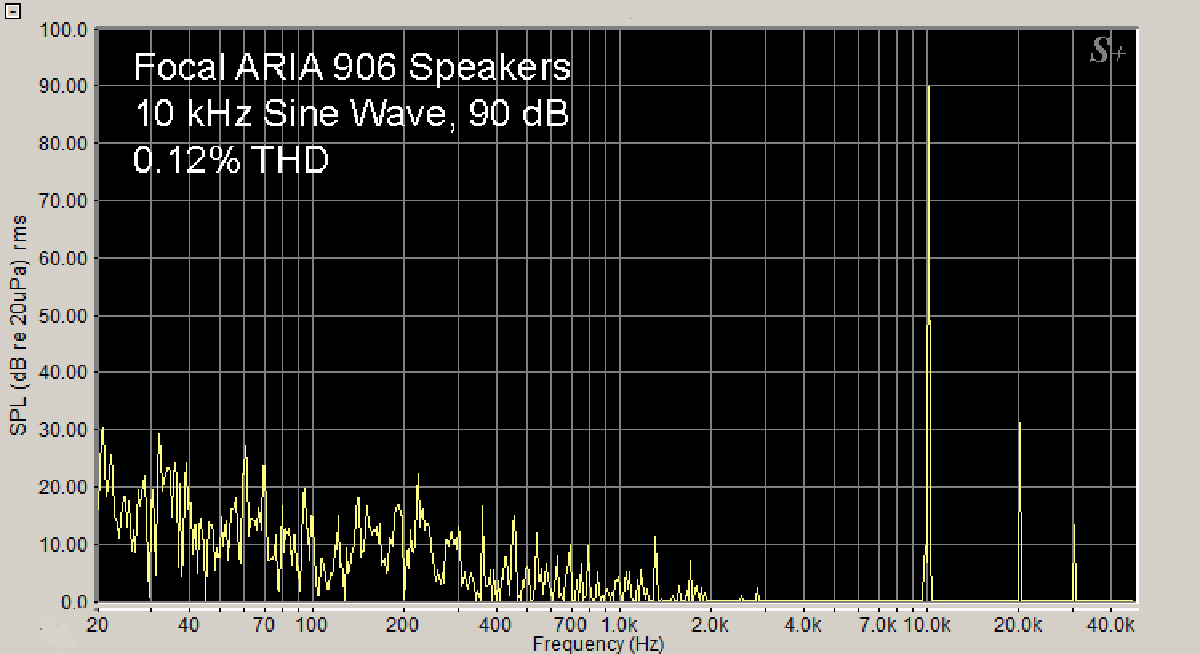Click the 4.0k x-axis tick label
The height and width of the screenshot is (654, 1200).
(x=803, y=625)
